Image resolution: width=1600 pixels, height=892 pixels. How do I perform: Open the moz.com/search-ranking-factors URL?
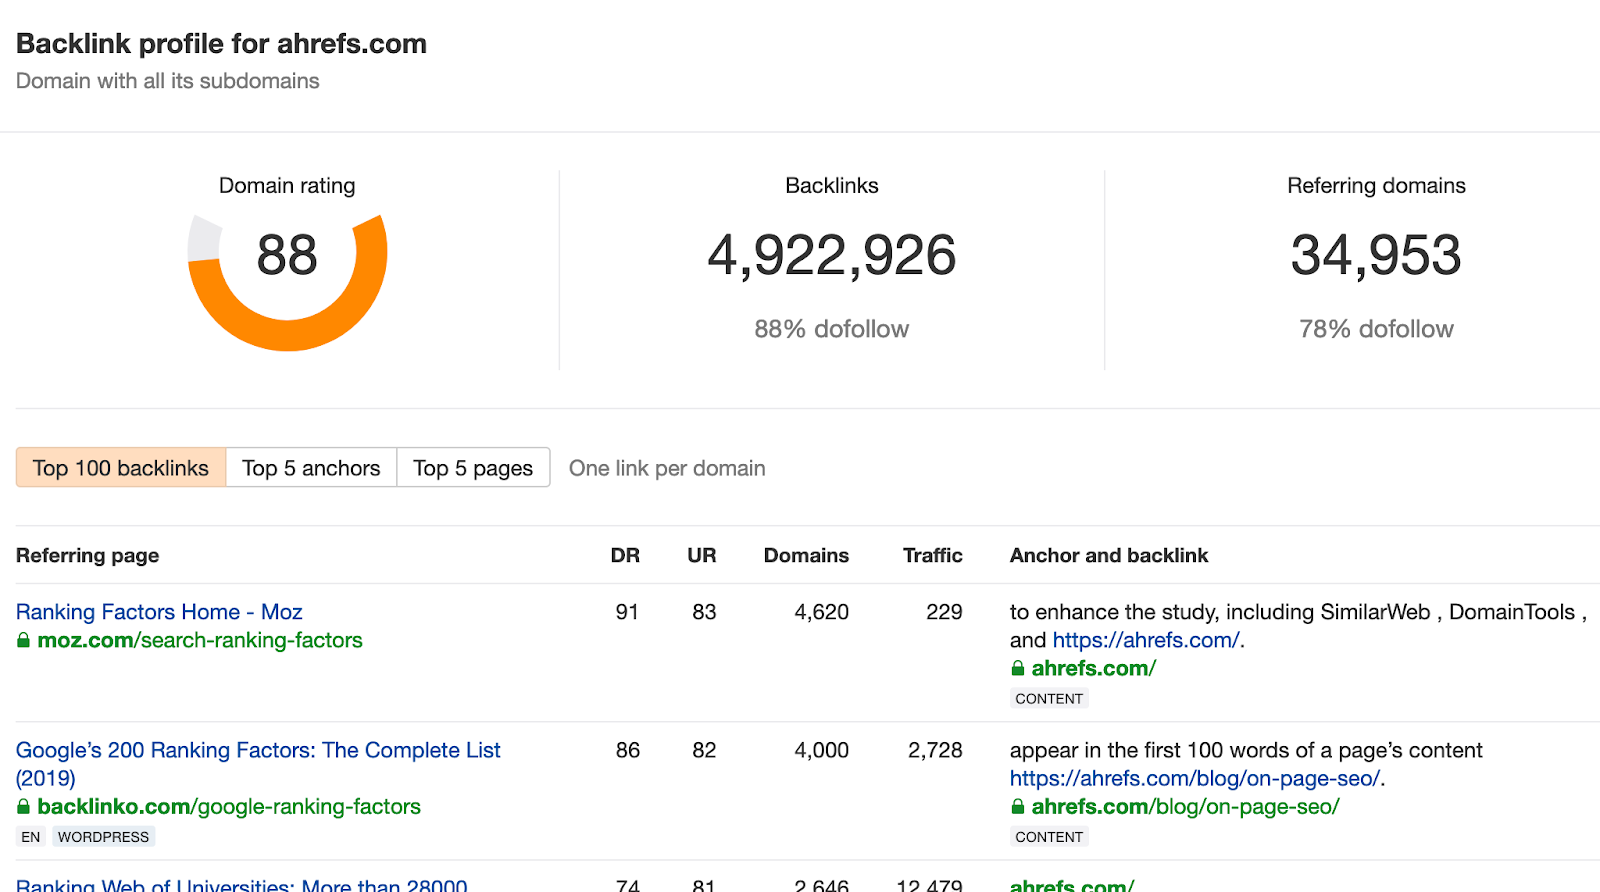200,640
